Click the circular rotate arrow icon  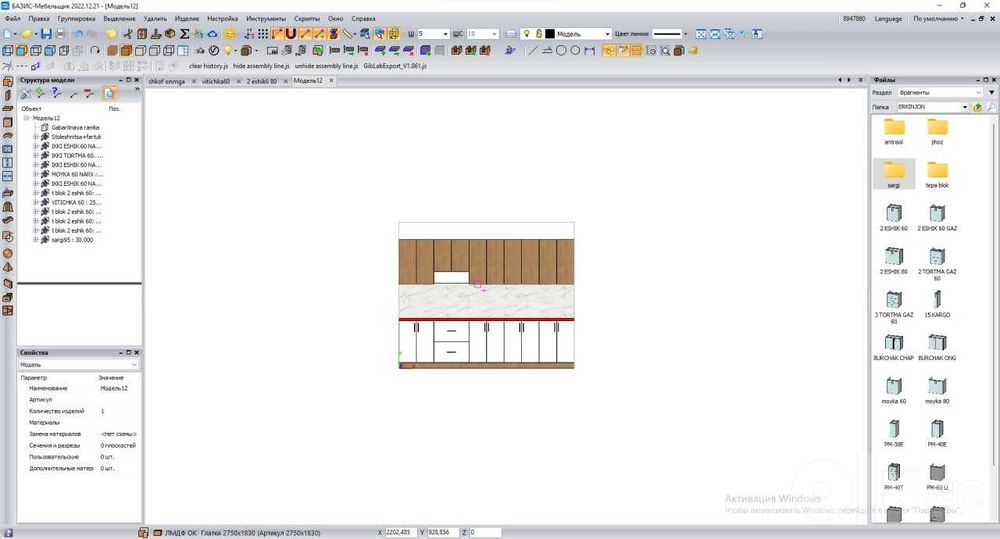95,50
